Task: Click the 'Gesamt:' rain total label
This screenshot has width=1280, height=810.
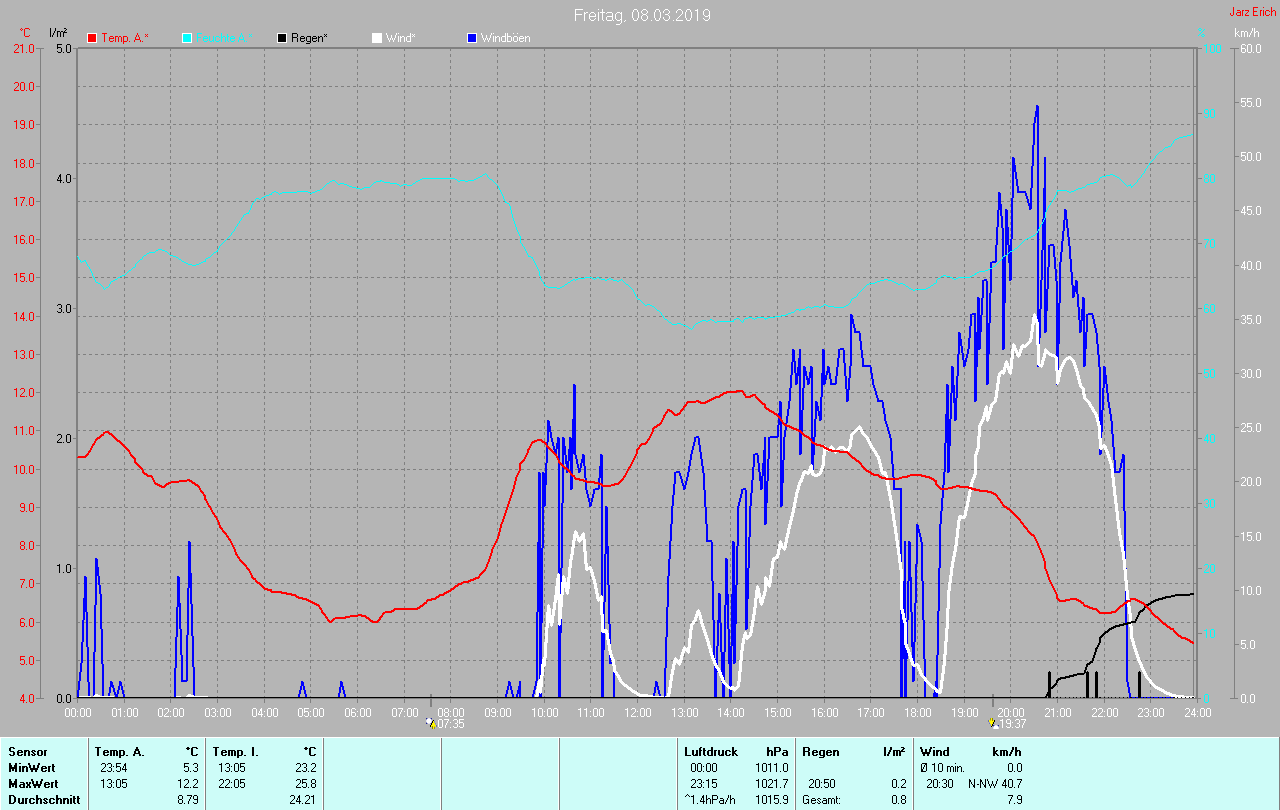Action: pos(823,800)
